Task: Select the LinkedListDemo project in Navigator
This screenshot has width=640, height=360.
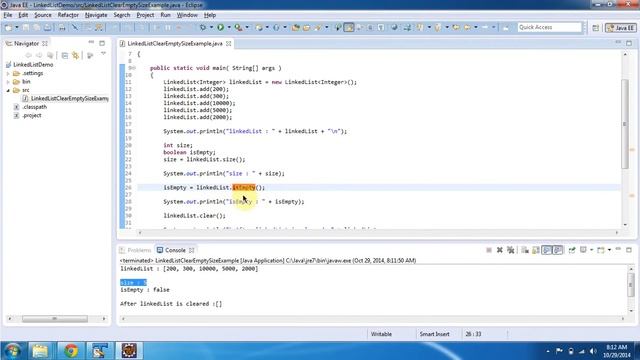Action: (33, 64)
